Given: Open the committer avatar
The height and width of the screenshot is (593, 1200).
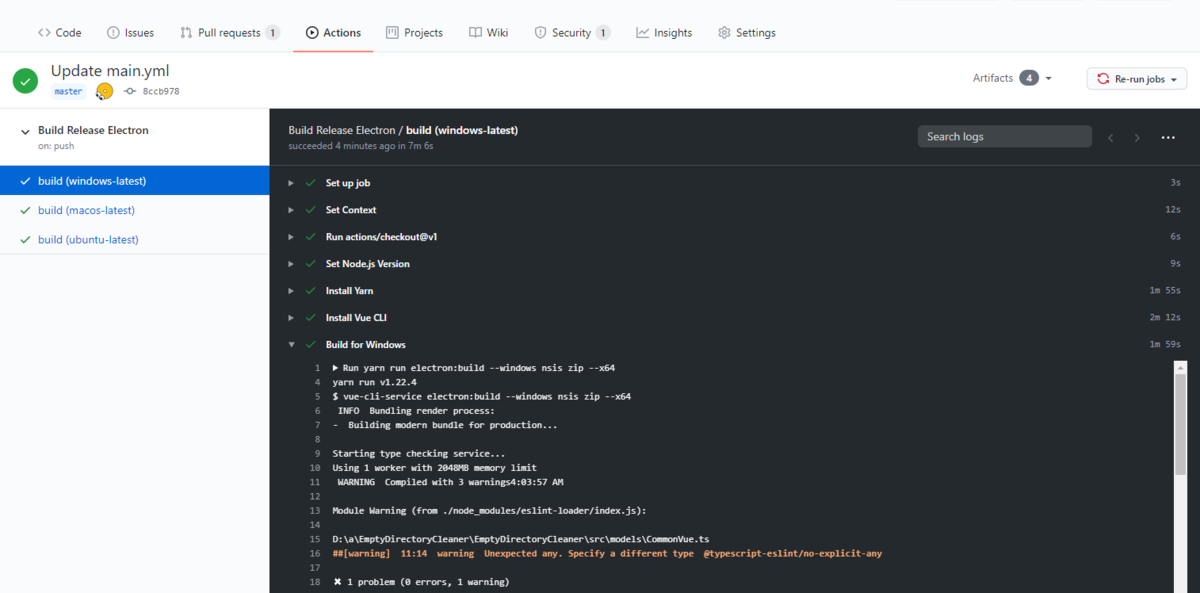Looking at the screenshot, I should coord(104,91).
